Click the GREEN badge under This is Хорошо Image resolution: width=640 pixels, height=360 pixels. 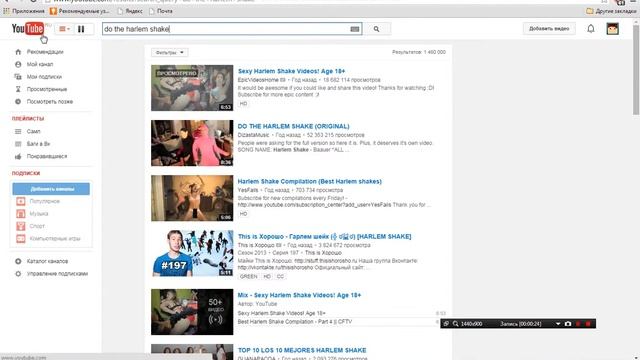pos(249,276)
